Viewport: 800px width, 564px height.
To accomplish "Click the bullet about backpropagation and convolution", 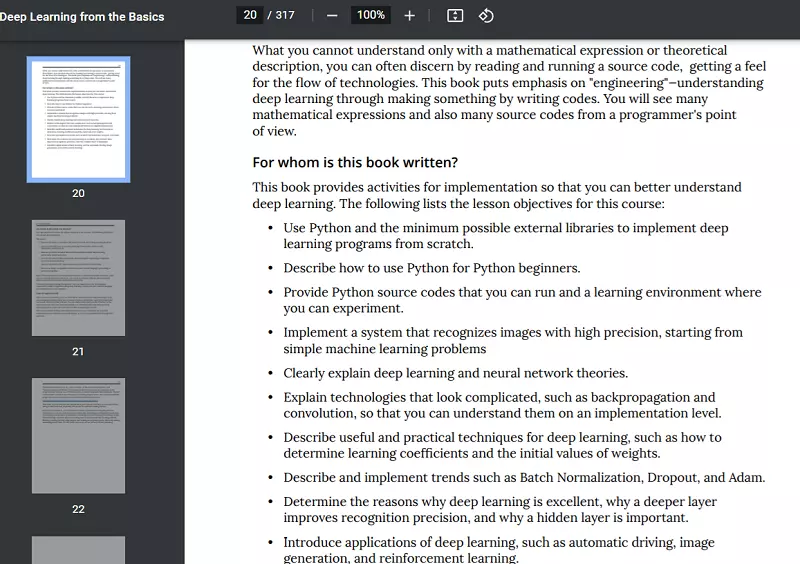I will pos(501,405).
